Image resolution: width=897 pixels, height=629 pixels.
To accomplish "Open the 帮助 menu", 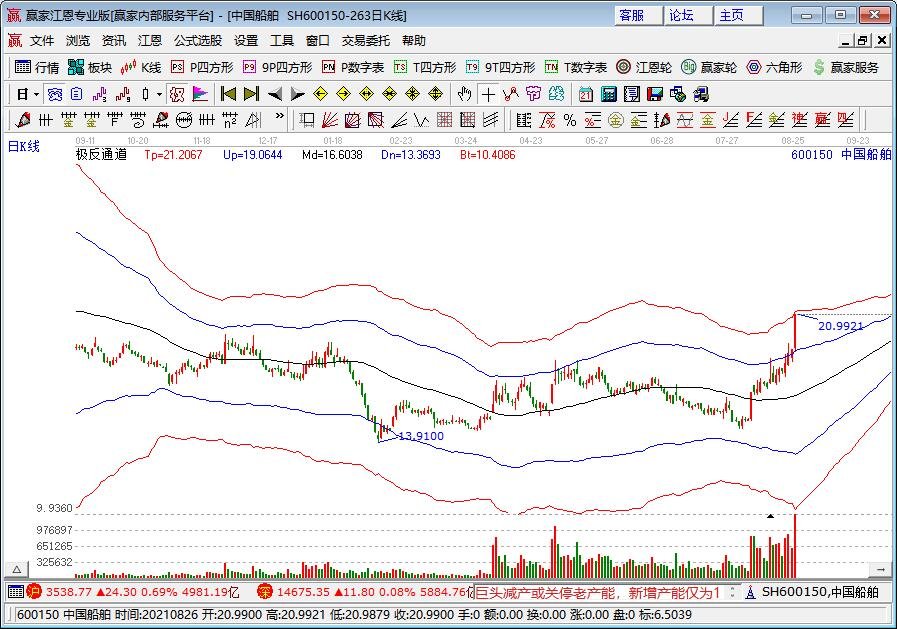I will (414, 41).
